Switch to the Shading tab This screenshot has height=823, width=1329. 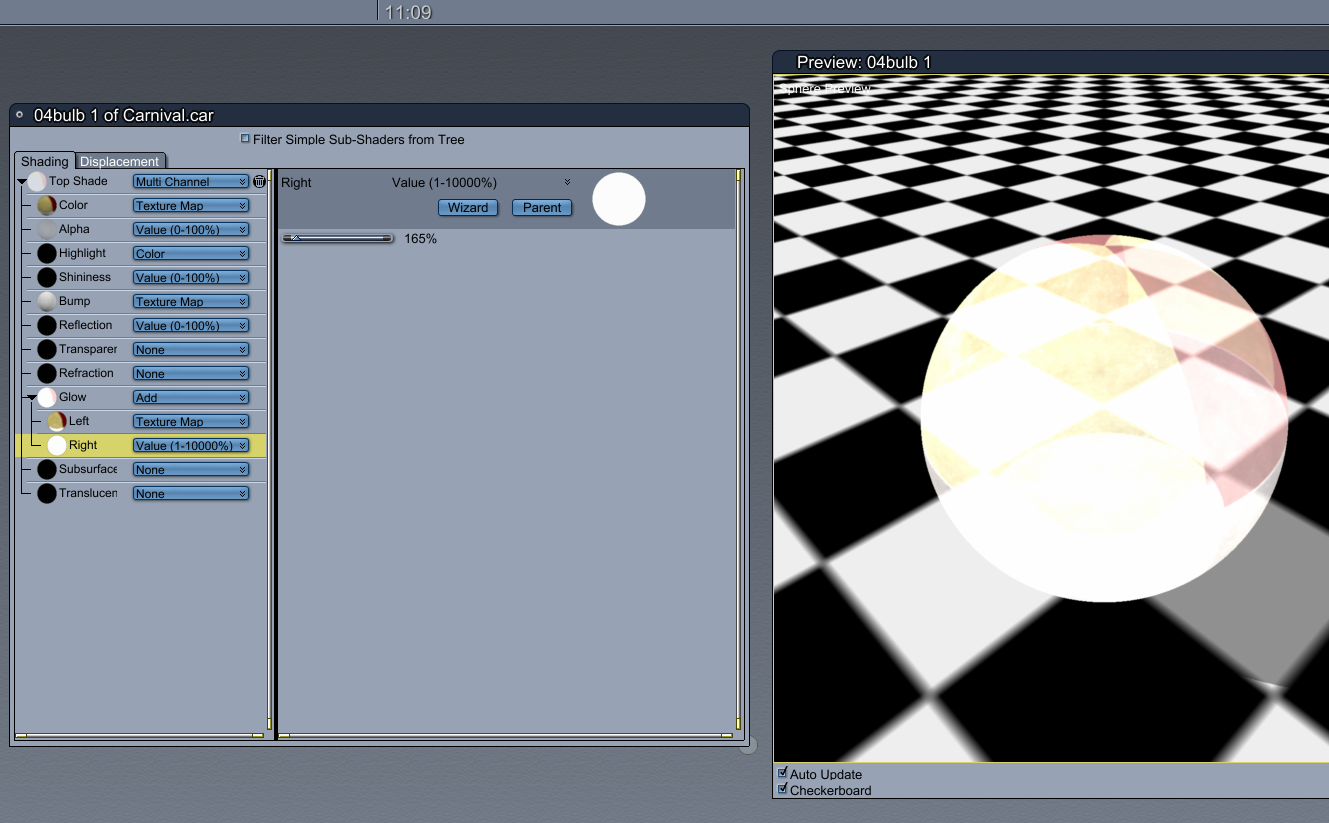point(45,161)
